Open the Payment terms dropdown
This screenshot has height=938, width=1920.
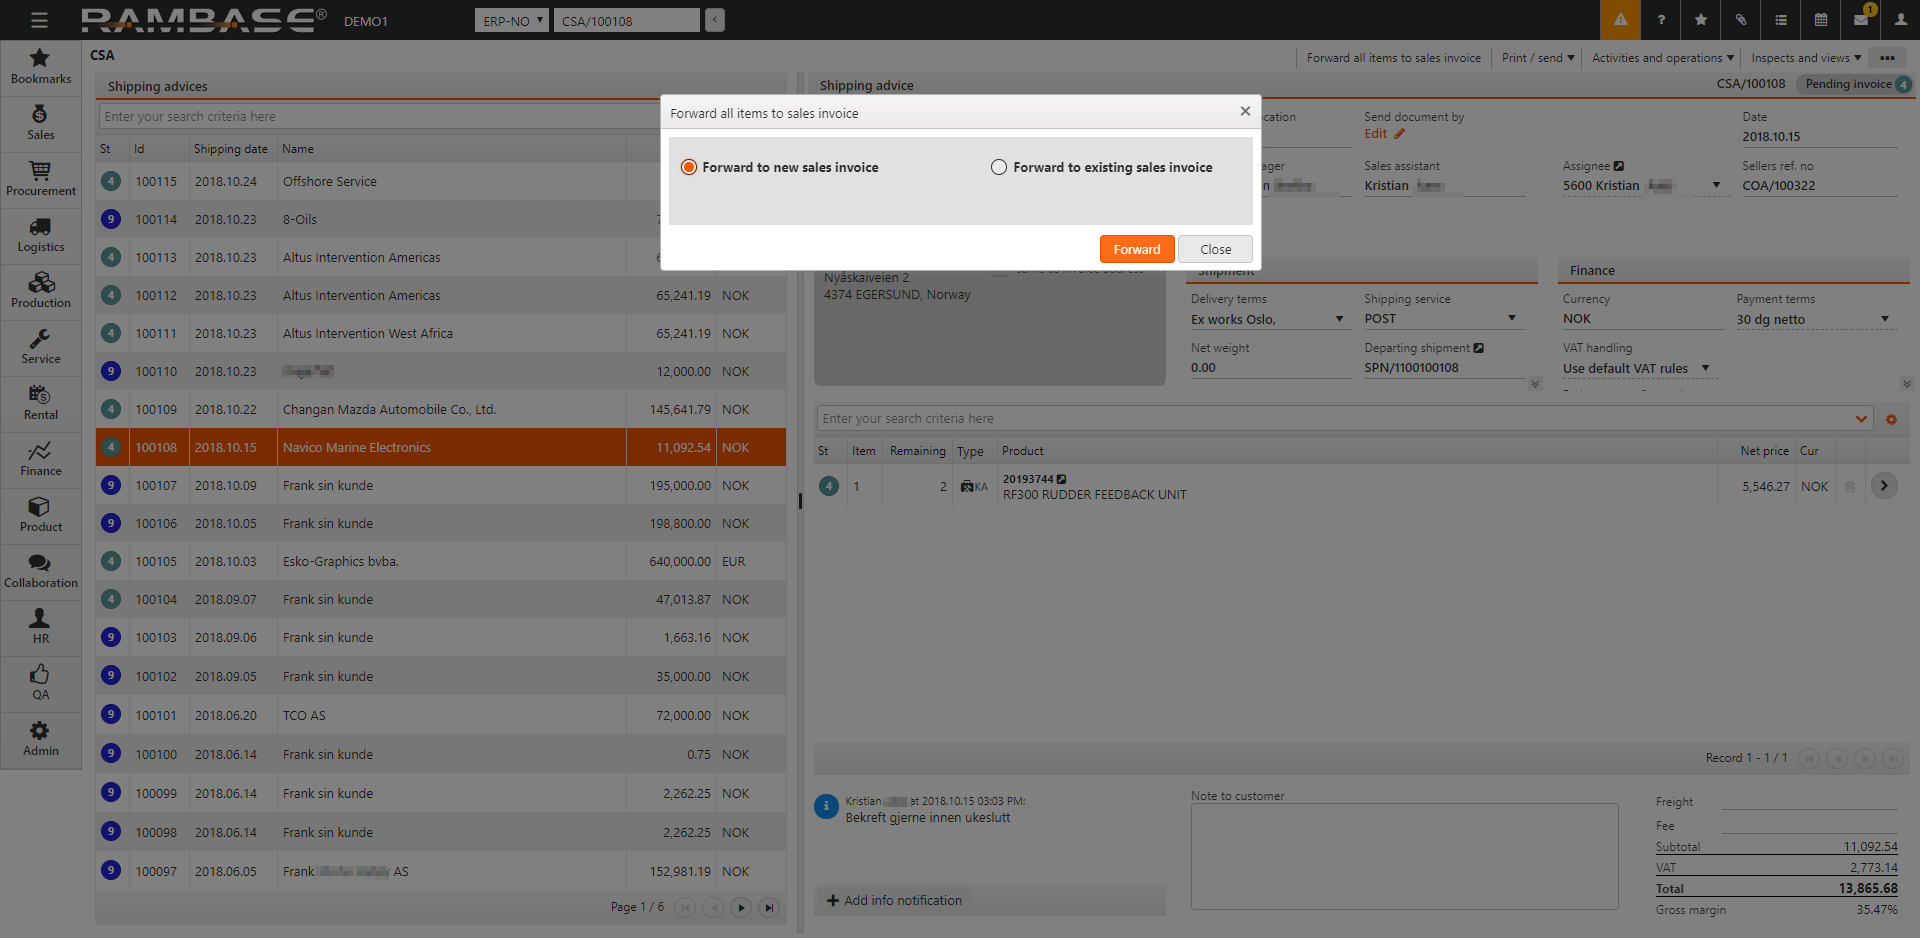1884,319
